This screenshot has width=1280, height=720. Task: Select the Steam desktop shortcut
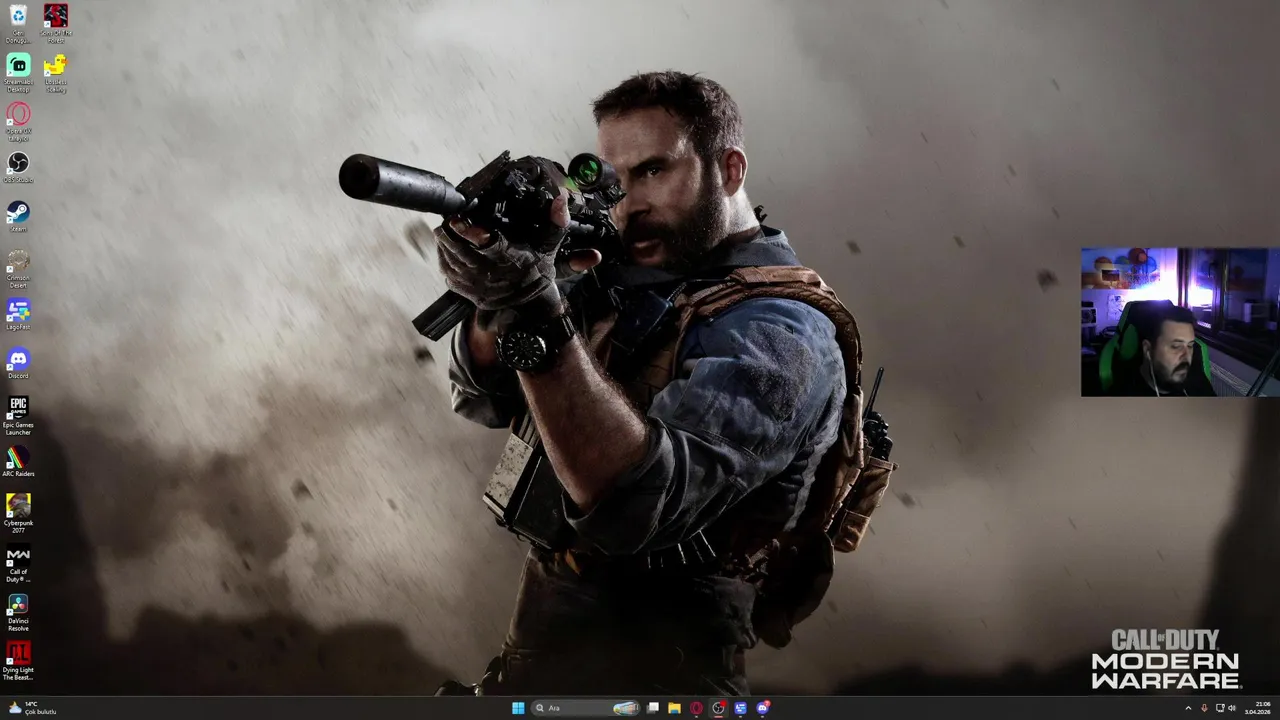click(x=18, y=216)
